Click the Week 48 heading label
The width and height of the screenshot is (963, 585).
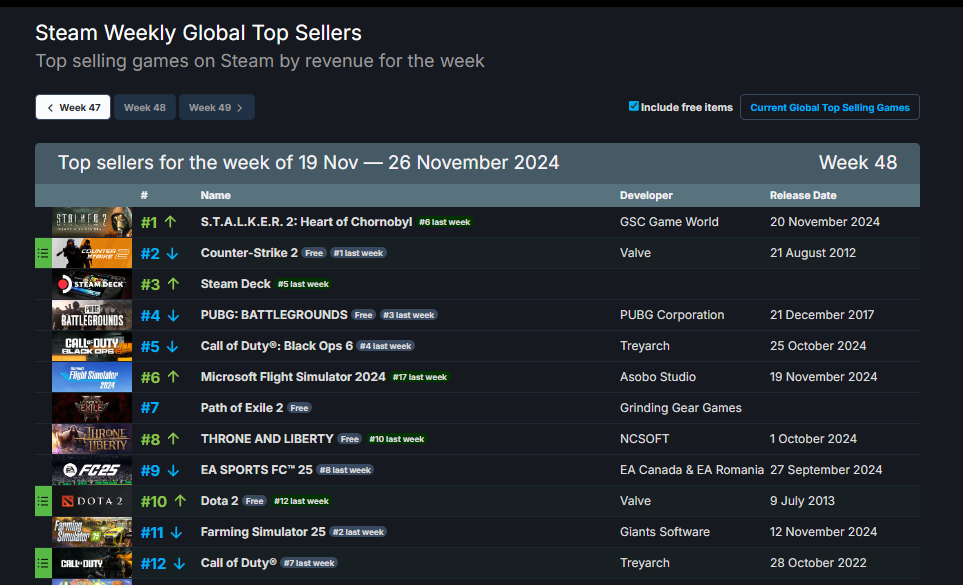(857, 163)
